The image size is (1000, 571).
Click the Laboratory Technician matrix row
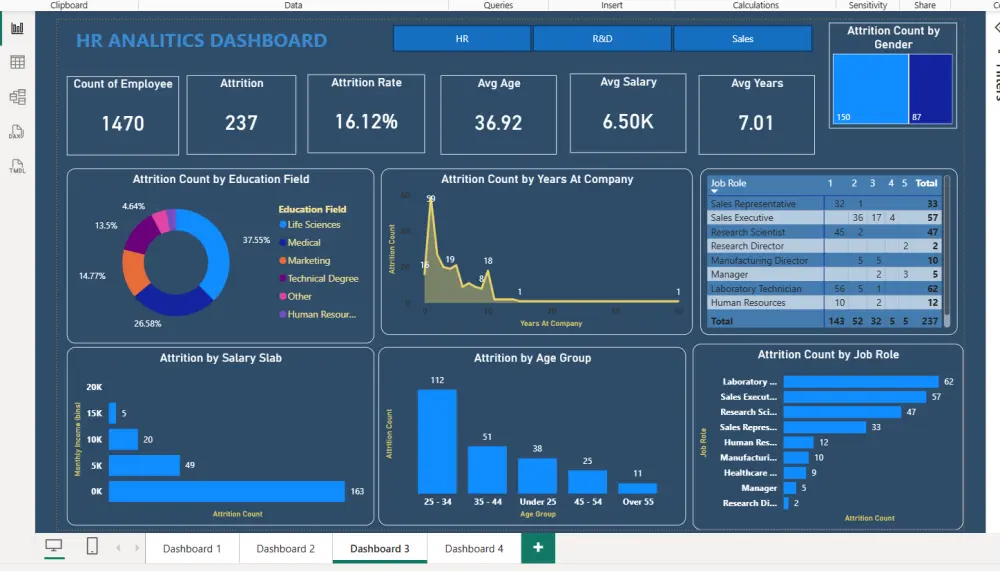824,288
